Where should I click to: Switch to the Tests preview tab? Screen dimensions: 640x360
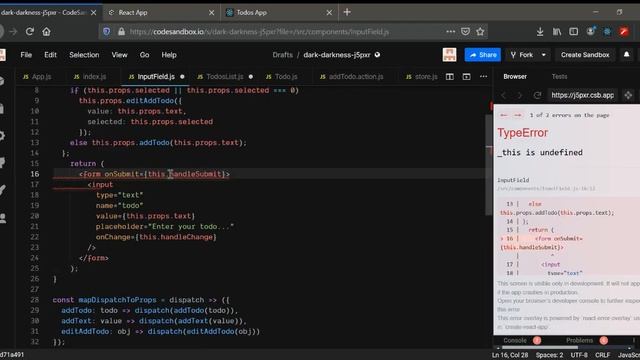coord(559,76)
